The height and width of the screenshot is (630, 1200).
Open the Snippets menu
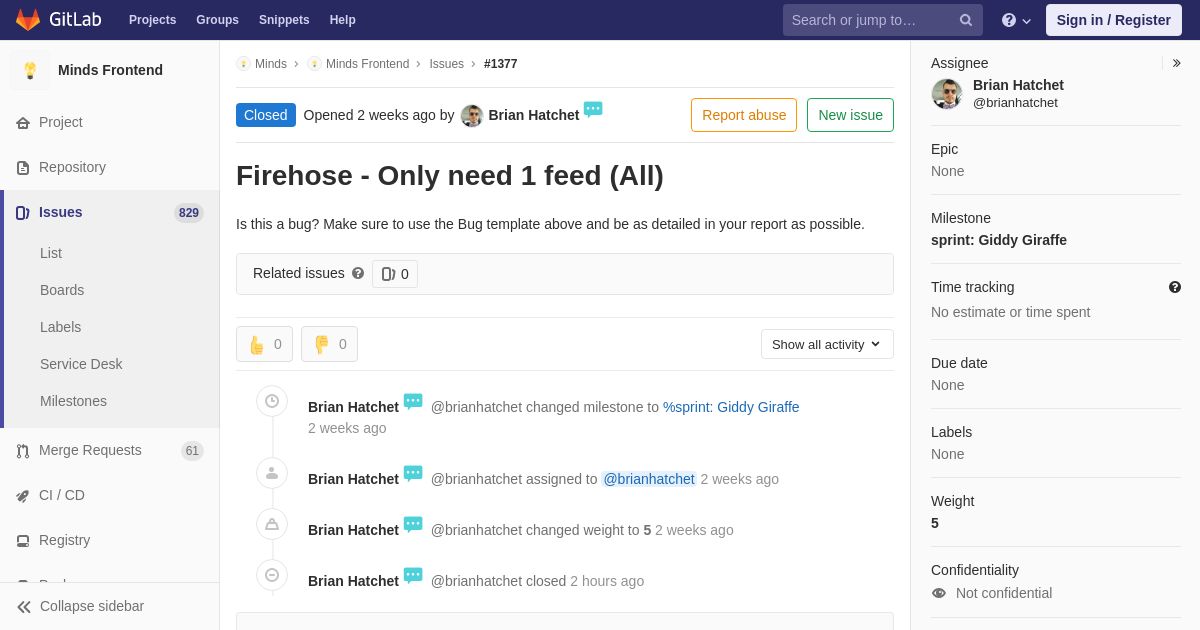(x=284, y=20)
